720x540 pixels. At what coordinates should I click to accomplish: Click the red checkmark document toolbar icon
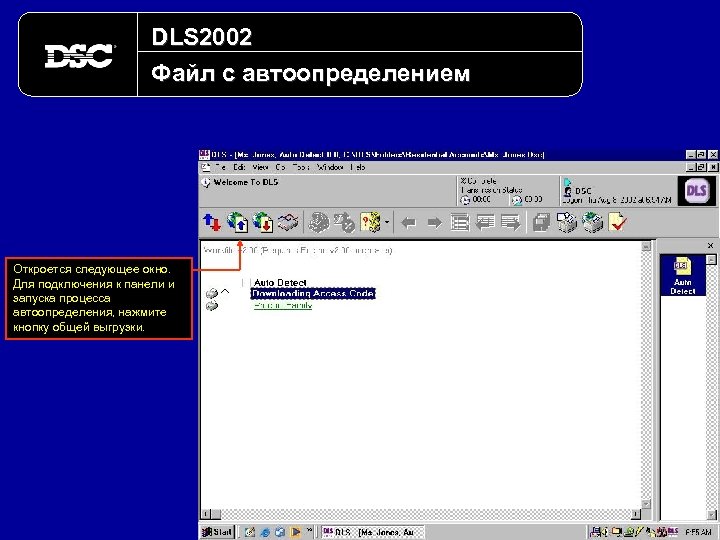coord(617,222)
